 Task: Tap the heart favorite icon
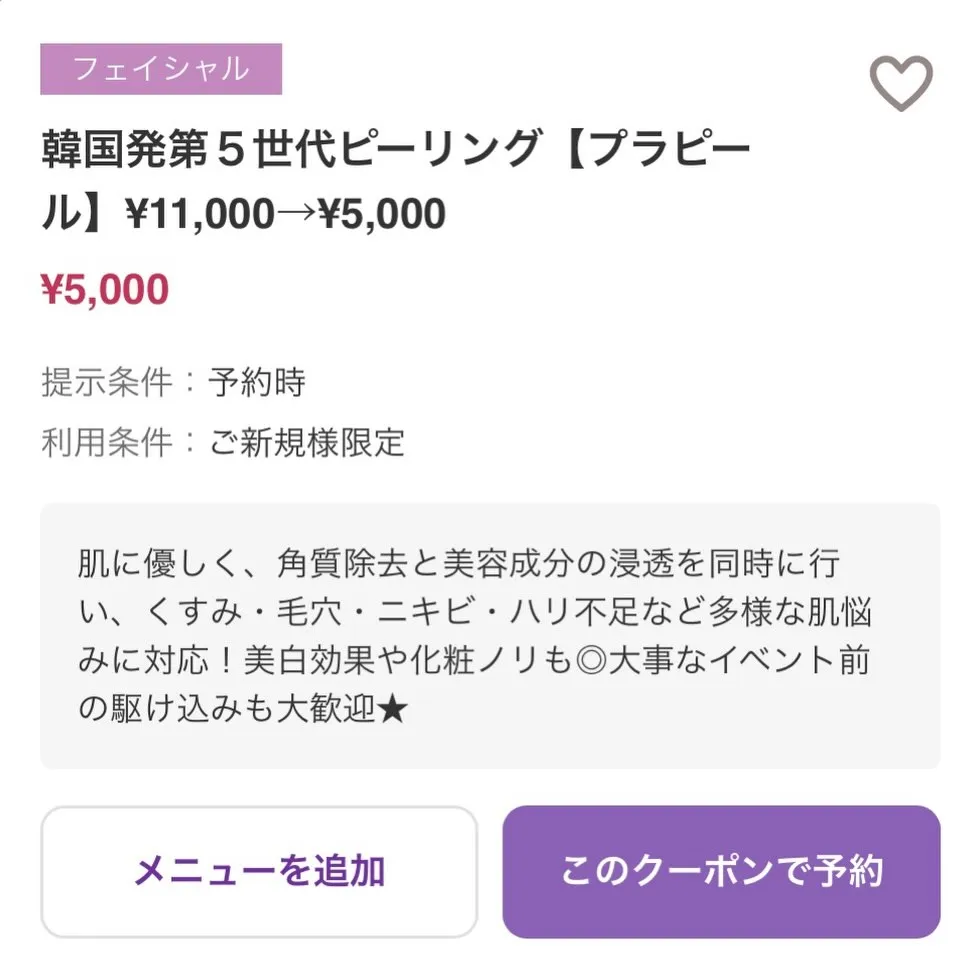900,83
